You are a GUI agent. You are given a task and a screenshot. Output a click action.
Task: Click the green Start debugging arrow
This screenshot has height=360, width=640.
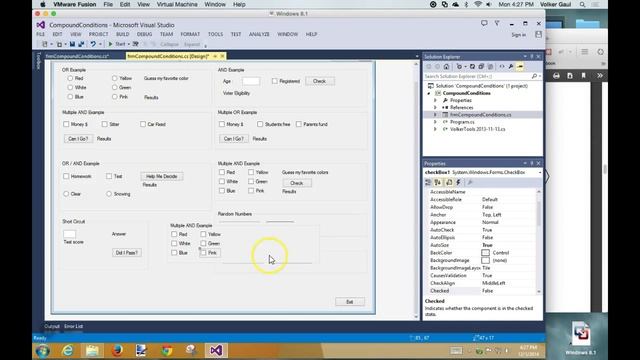(110, 44)
